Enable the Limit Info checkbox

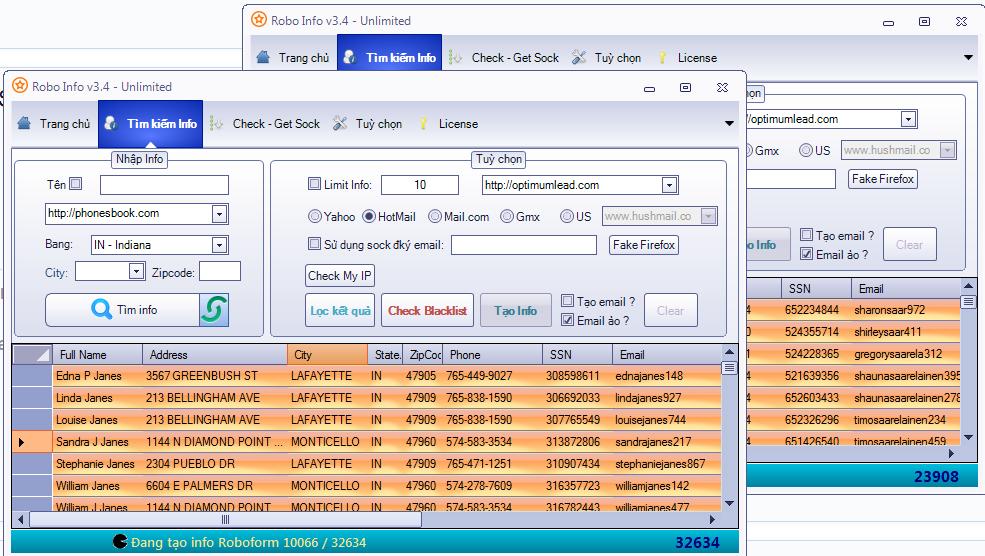314,185
